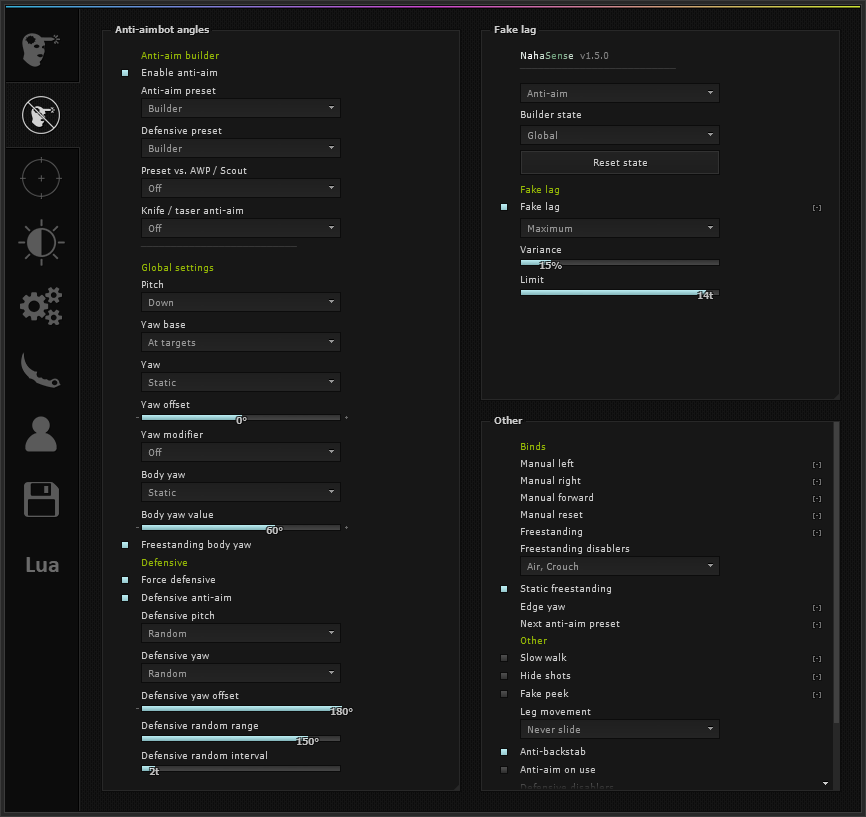Open Anti-aim preset dropdown
Image resolution: width=866 pixels, height=817 pixels.
coord(241,108)
